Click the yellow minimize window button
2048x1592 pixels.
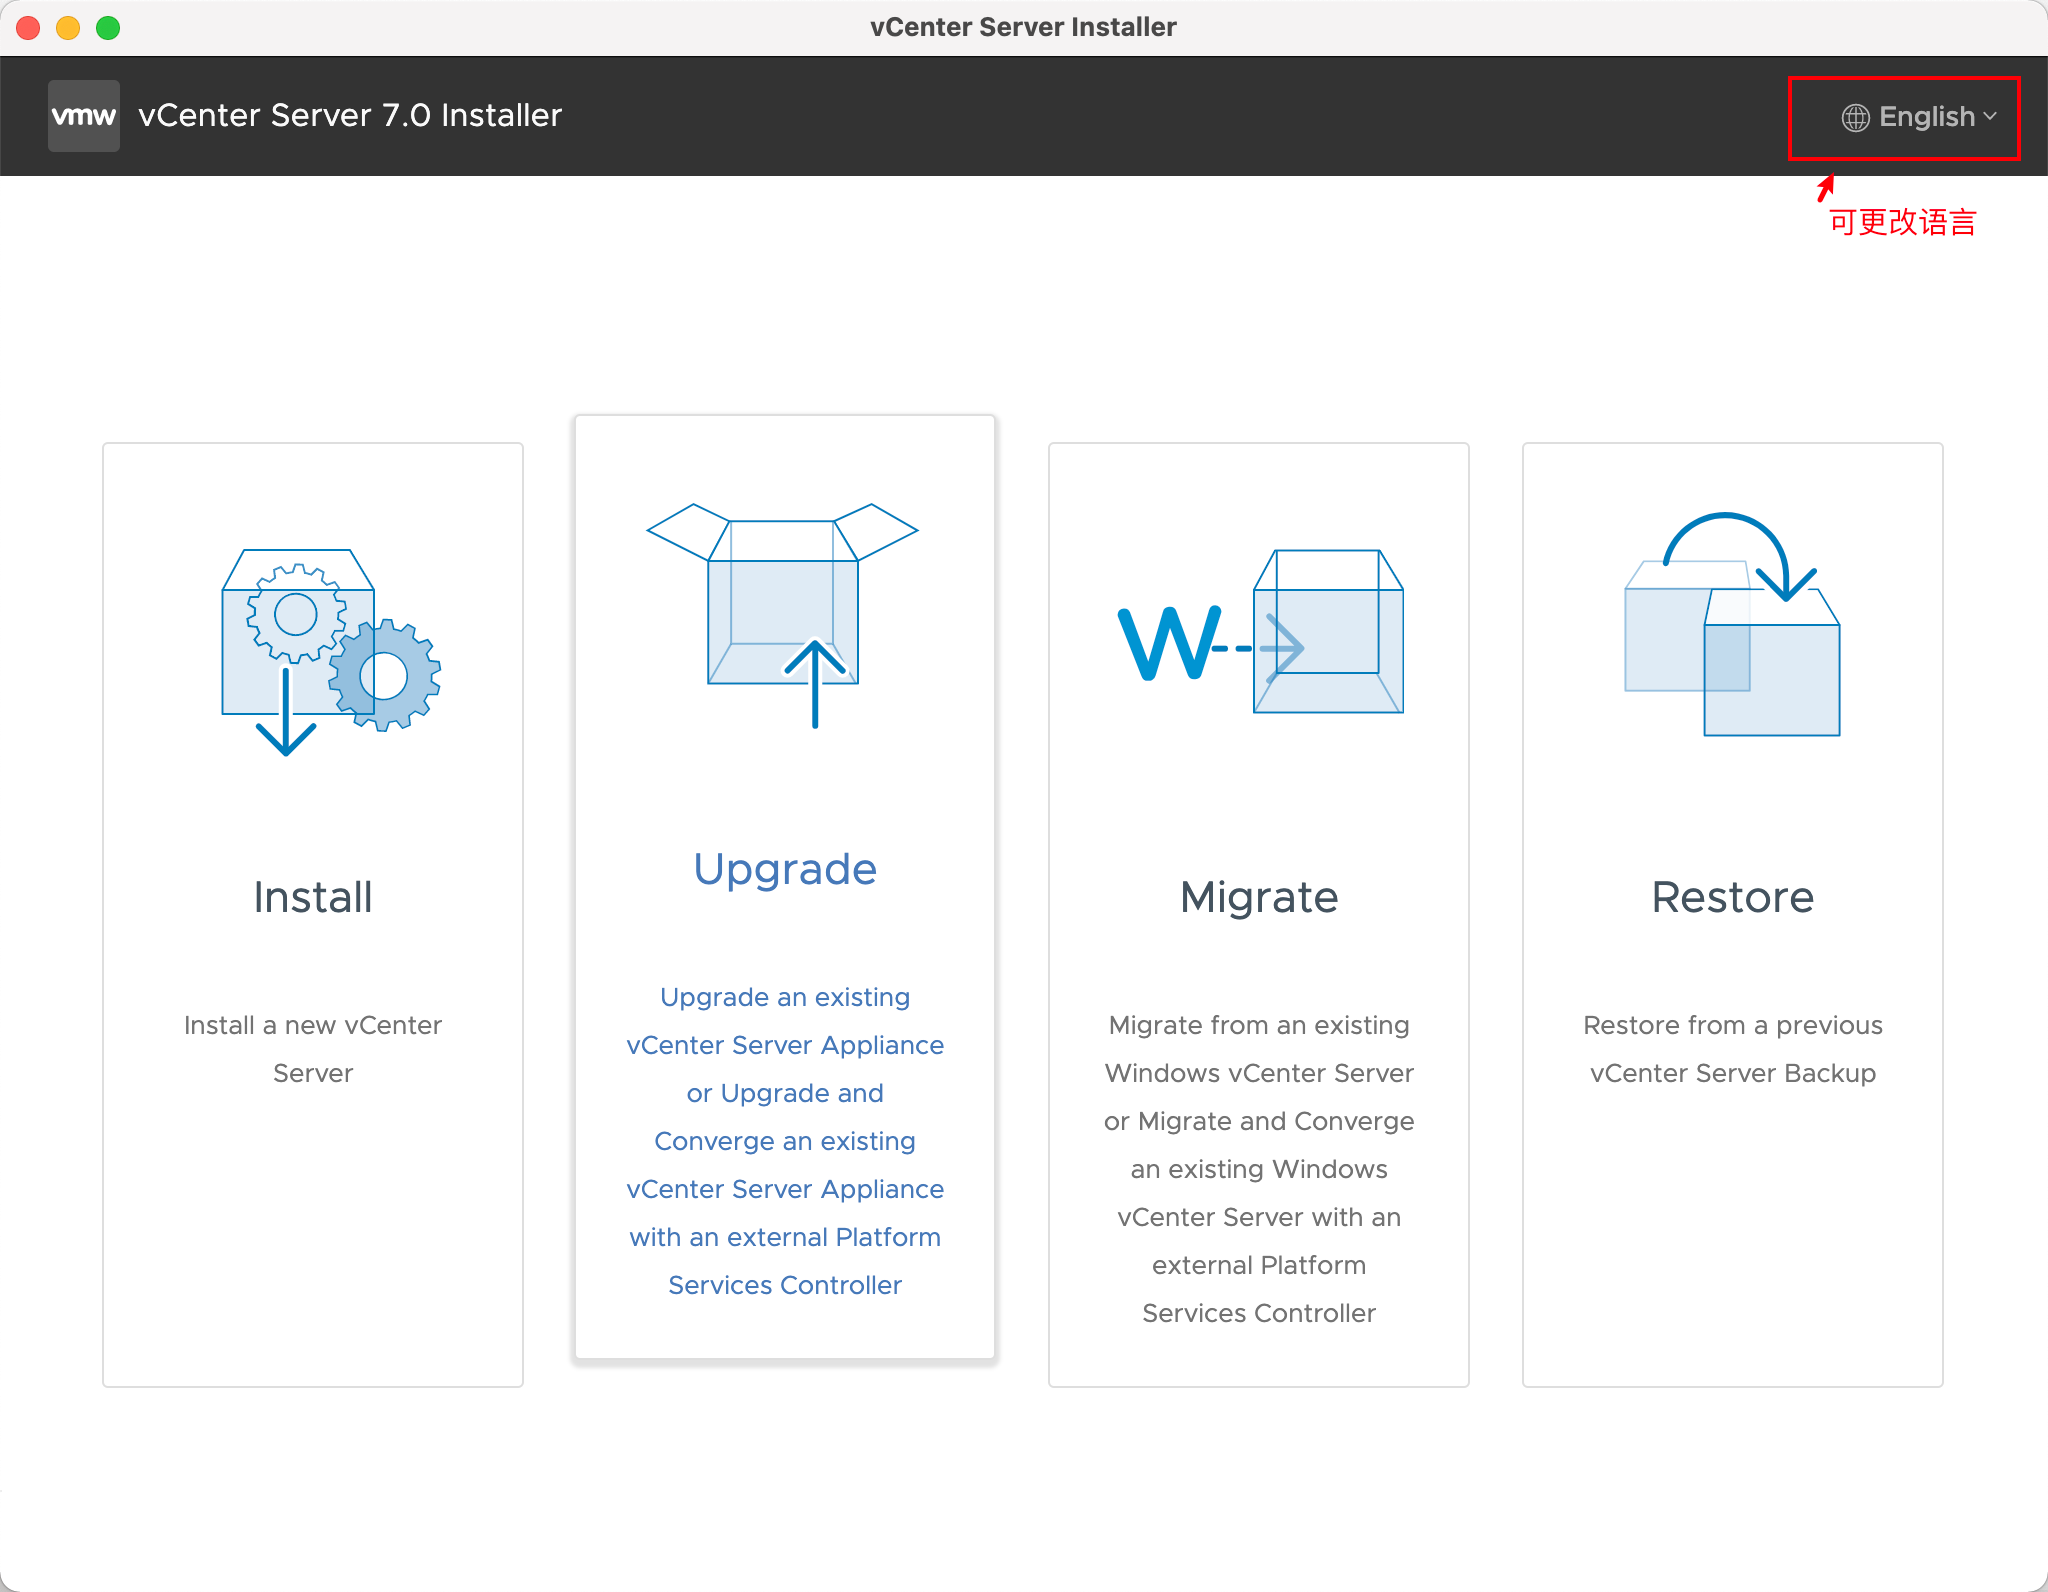point(68,28)
